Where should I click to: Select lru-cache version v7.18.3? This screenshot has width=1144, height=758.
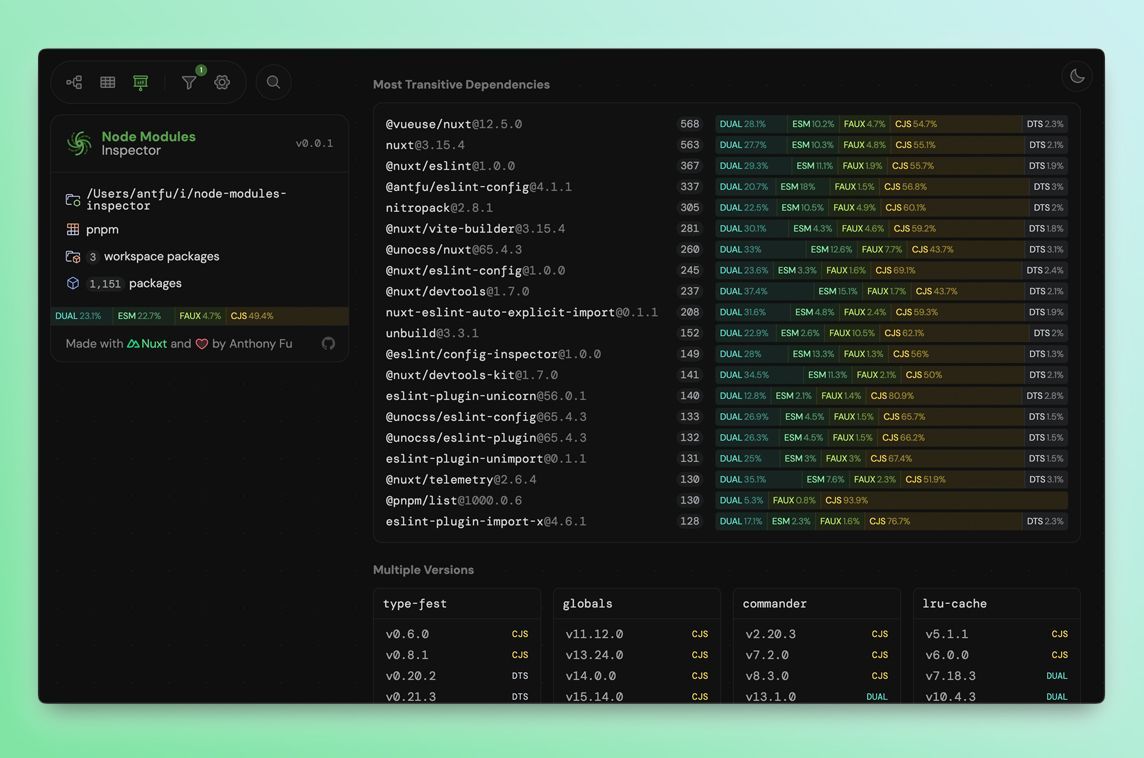tap(997, 676)
